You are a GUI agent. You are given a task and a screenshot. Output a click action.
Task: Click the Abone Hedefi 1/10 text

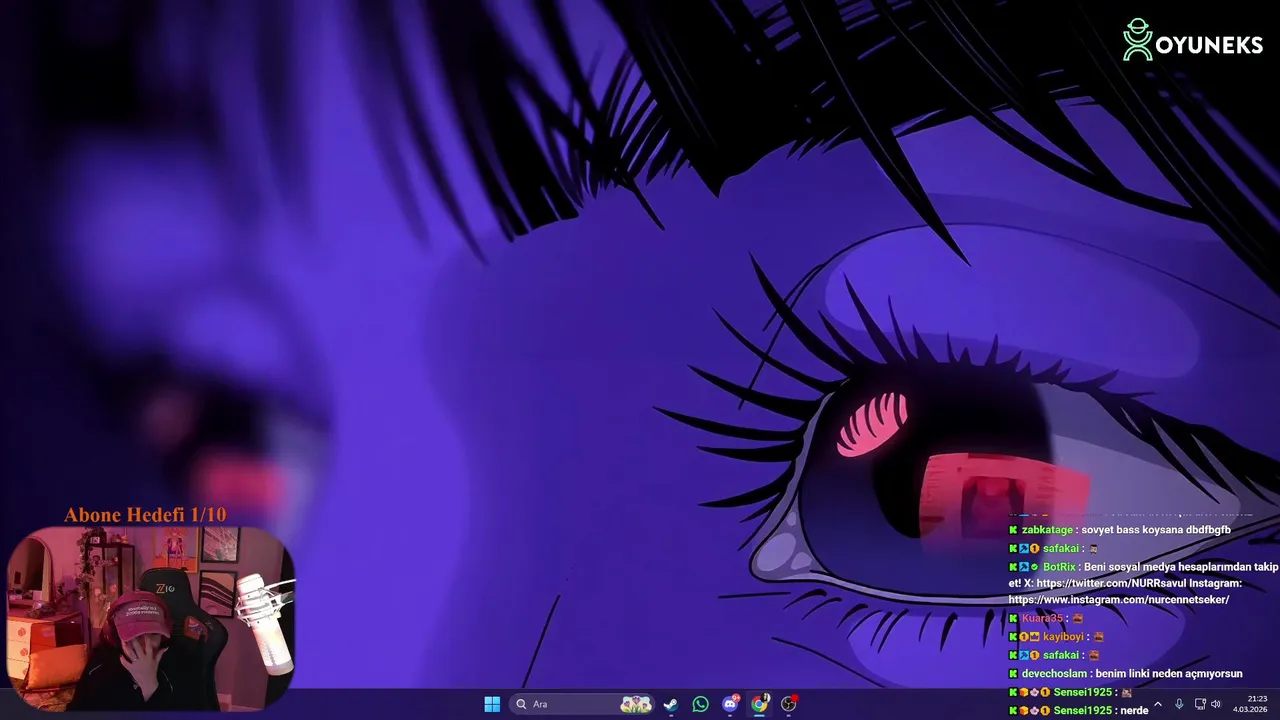tap(145, 515)
